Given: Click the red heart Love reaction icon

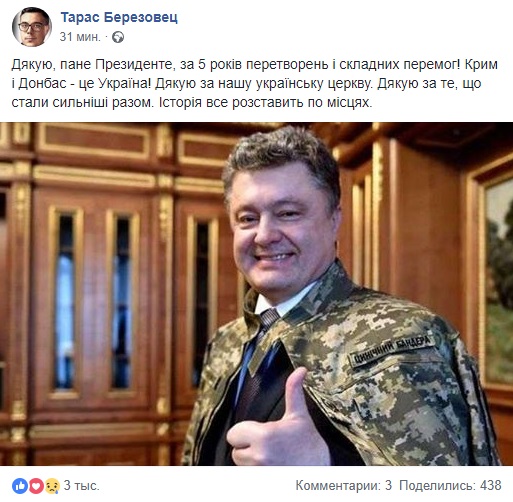Looking at the screenshot, I should 36,486.
